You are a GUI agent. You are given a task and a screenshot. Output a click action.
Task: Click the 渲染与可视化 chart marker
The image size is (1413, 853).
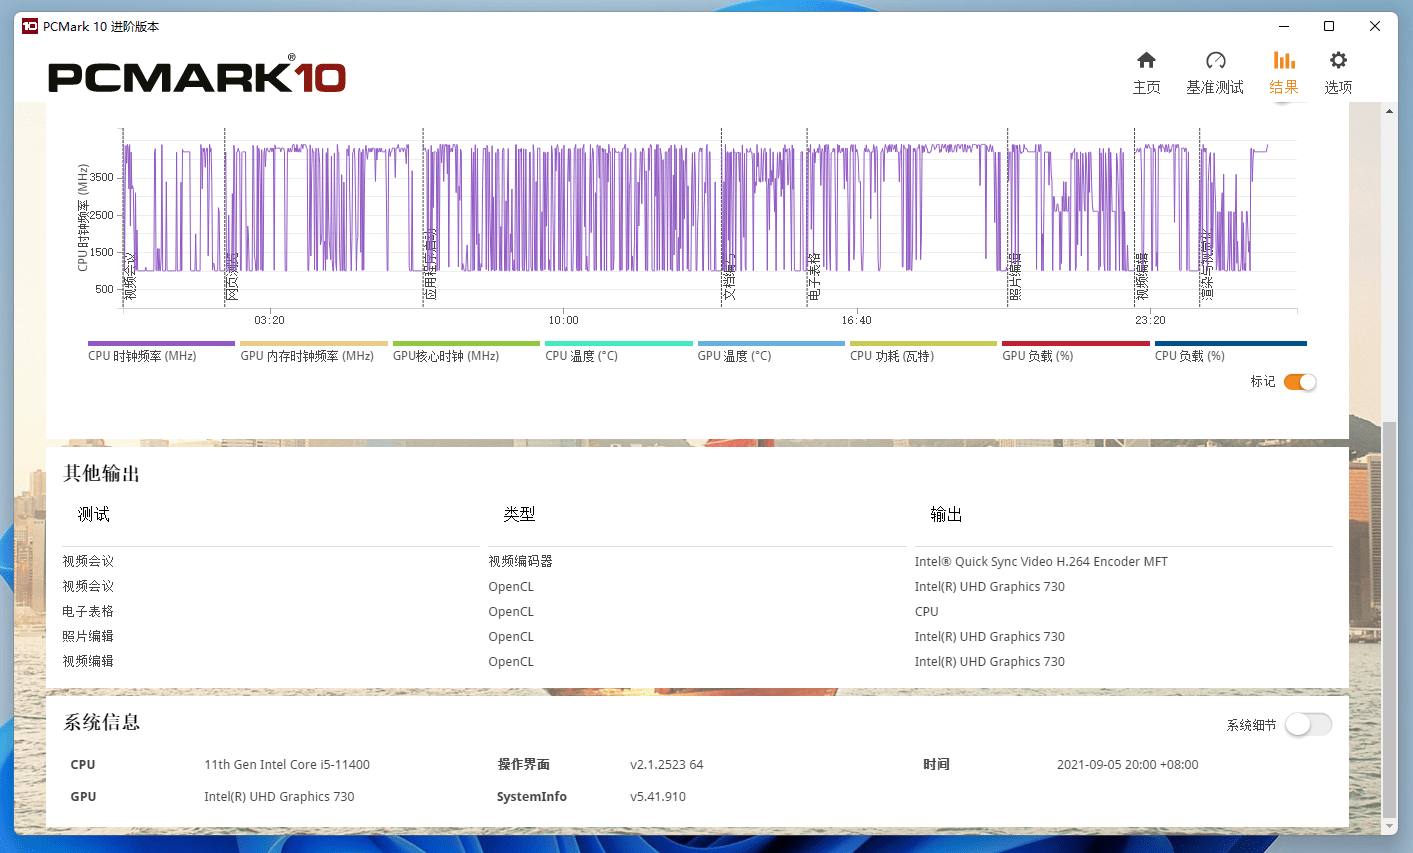(x=1207, y=265)
